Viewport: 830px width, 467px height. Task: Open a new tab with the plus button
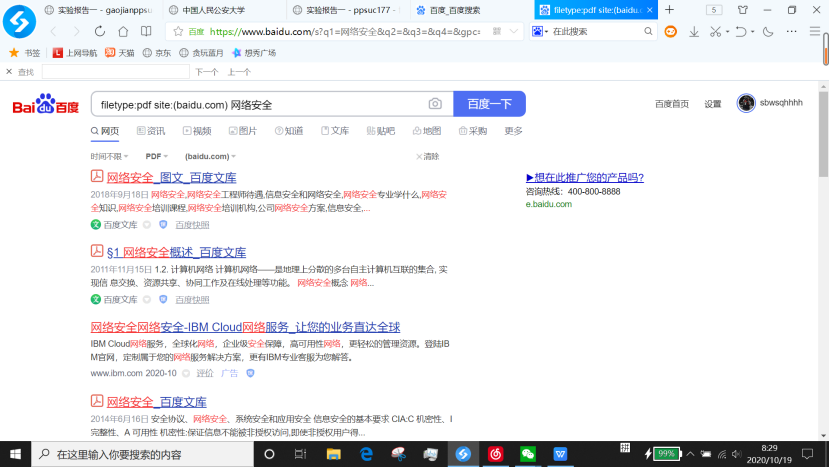click(x=669, y=10)
